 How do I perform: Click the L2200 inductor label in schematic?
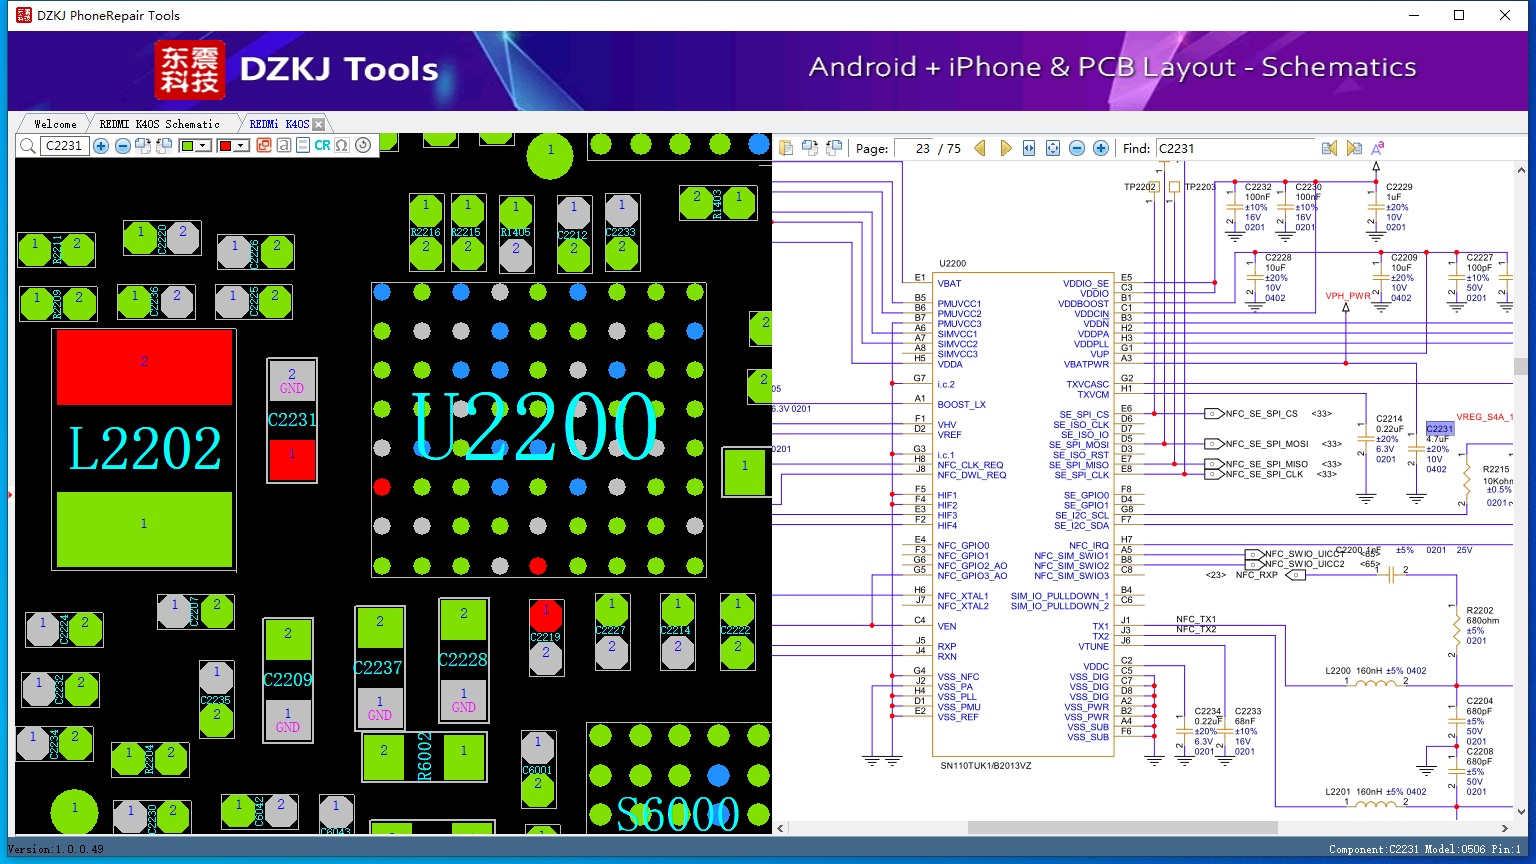click(1338, 671)
